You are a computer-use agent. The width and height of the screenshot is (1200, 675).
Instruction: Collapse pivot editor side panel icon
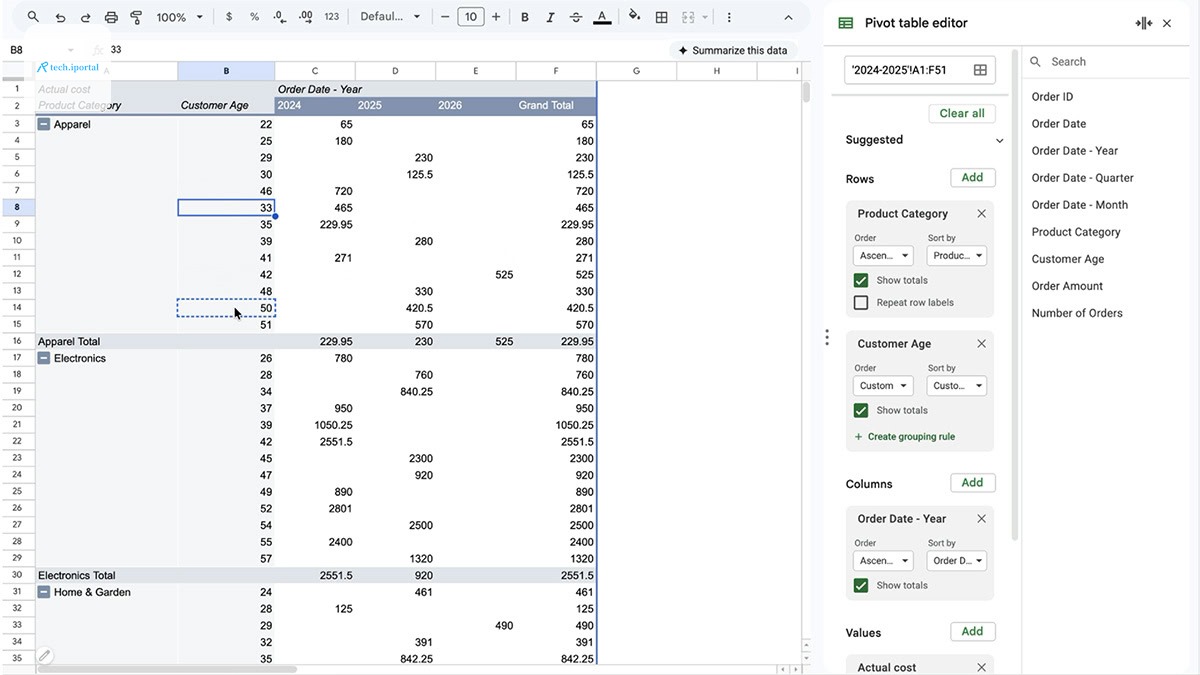pos(1144,23)
